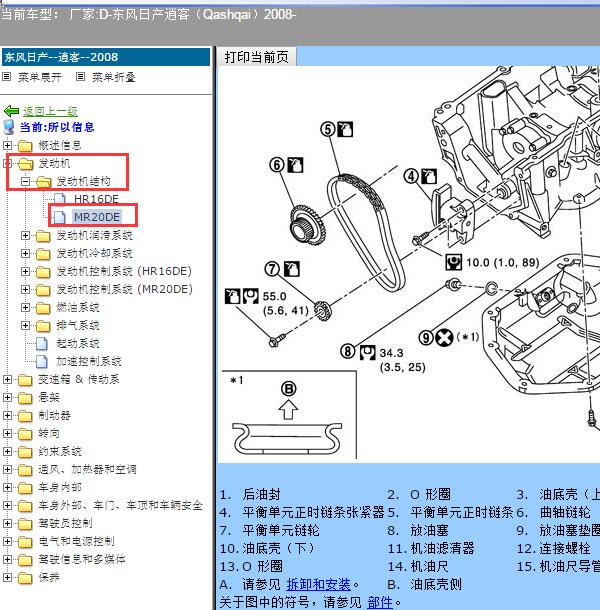This screenshot has height=610, width=600.
Task: Expand 通风、加热器和空调 node
Action: click(x=7, y=469)
